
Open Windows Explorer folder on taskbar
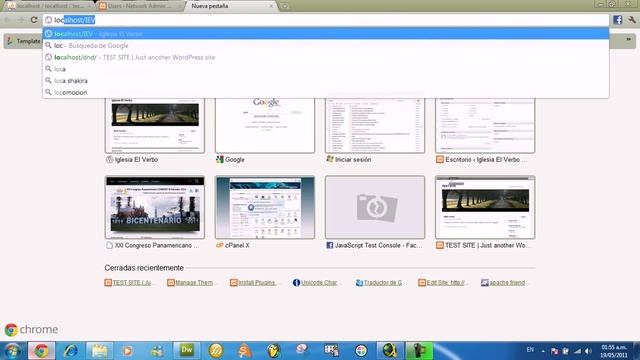point(99,351)
